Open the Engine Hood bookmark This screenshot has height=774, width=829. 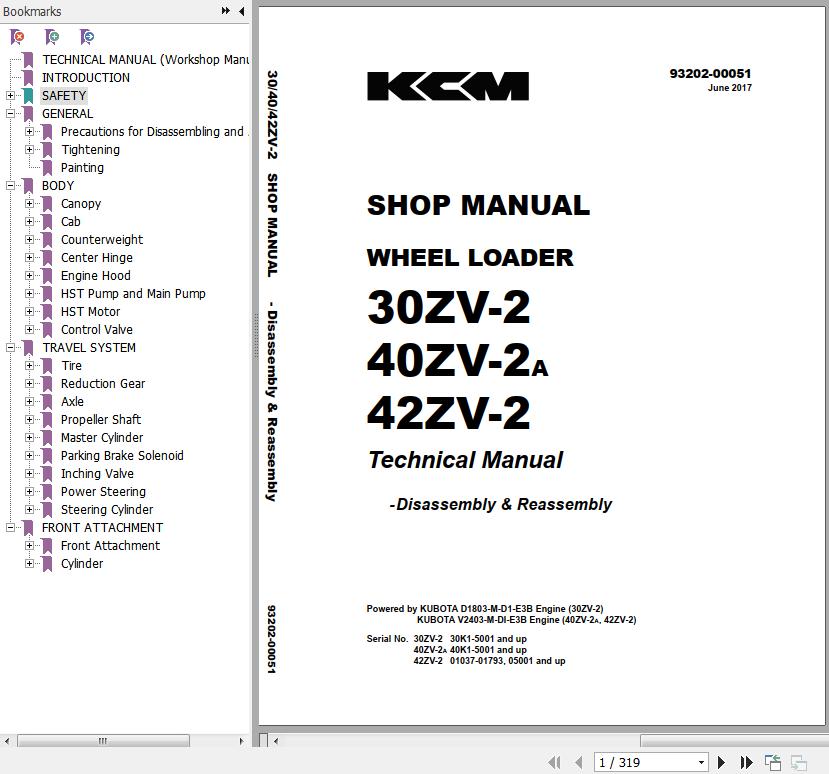point(96,275)
